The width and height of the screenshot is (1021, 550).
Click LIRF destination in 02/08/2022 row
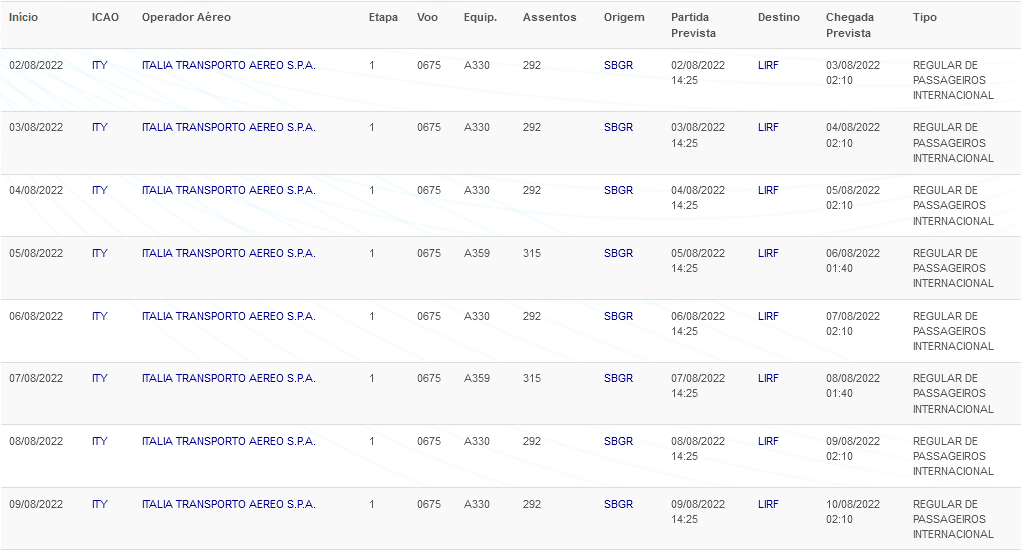point(768,65)
